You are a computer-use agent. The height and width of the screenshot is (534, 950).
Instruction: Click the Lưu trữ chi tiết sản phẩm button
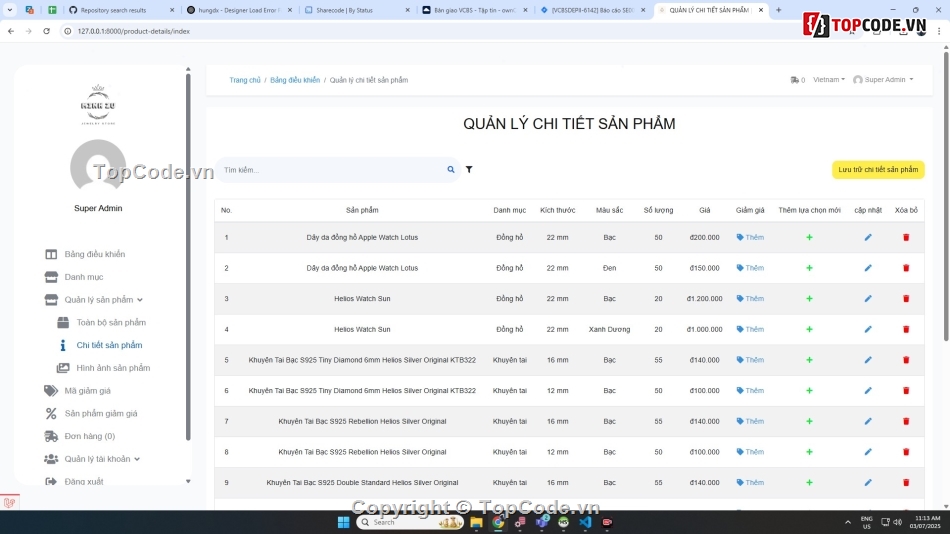pyautogui.click(x=877, y=170)
